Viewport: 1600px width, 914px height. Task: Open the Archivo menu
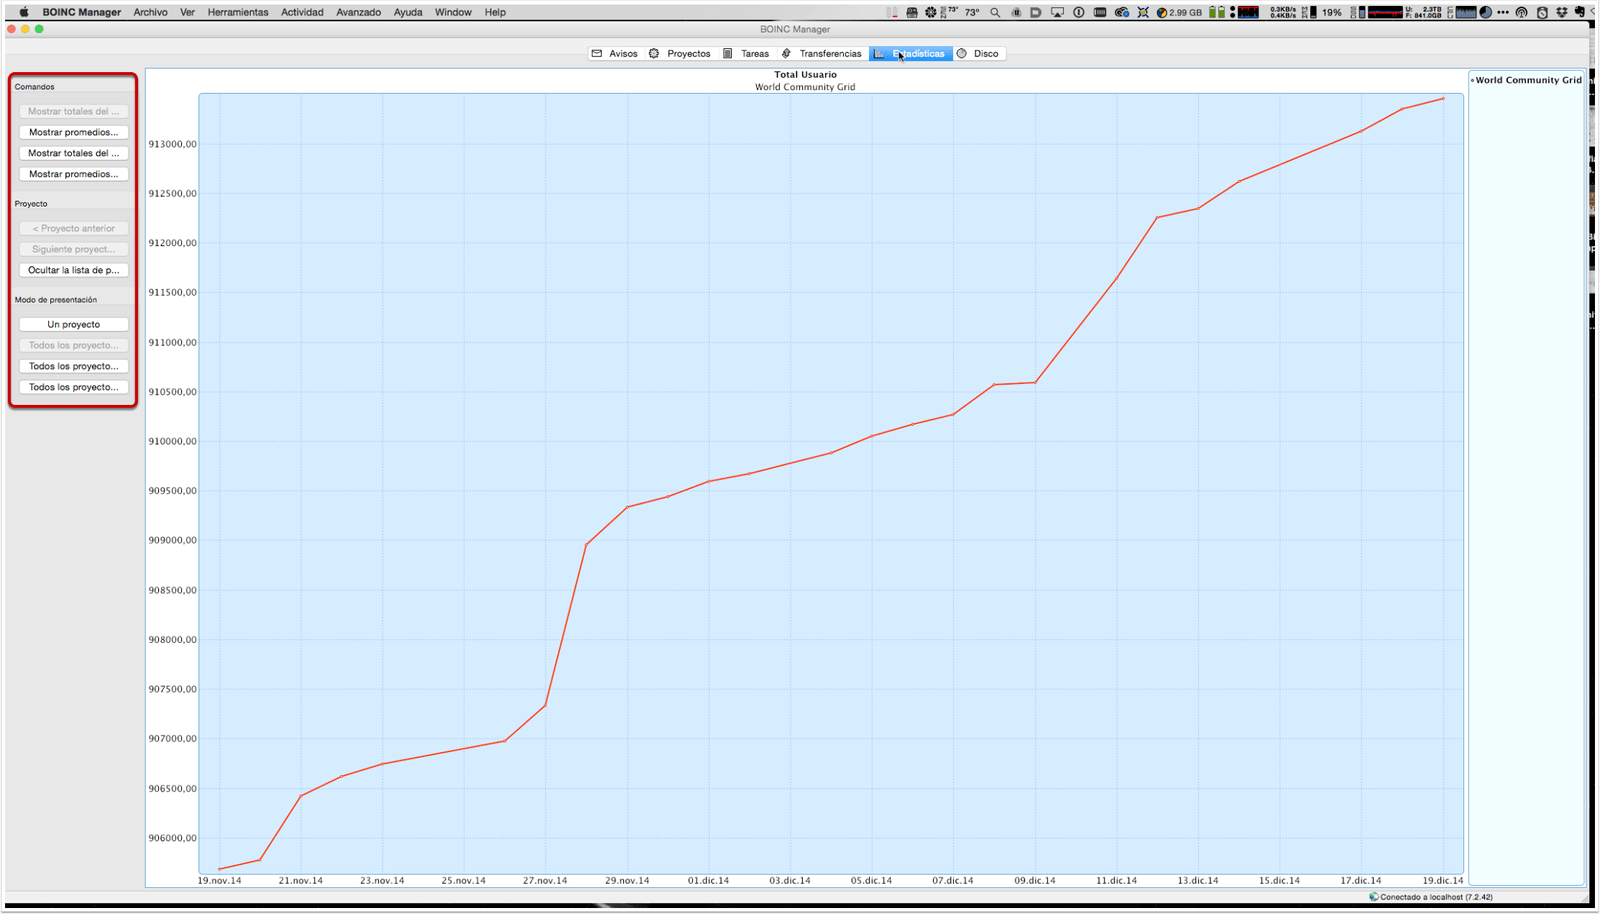(151, 13)
